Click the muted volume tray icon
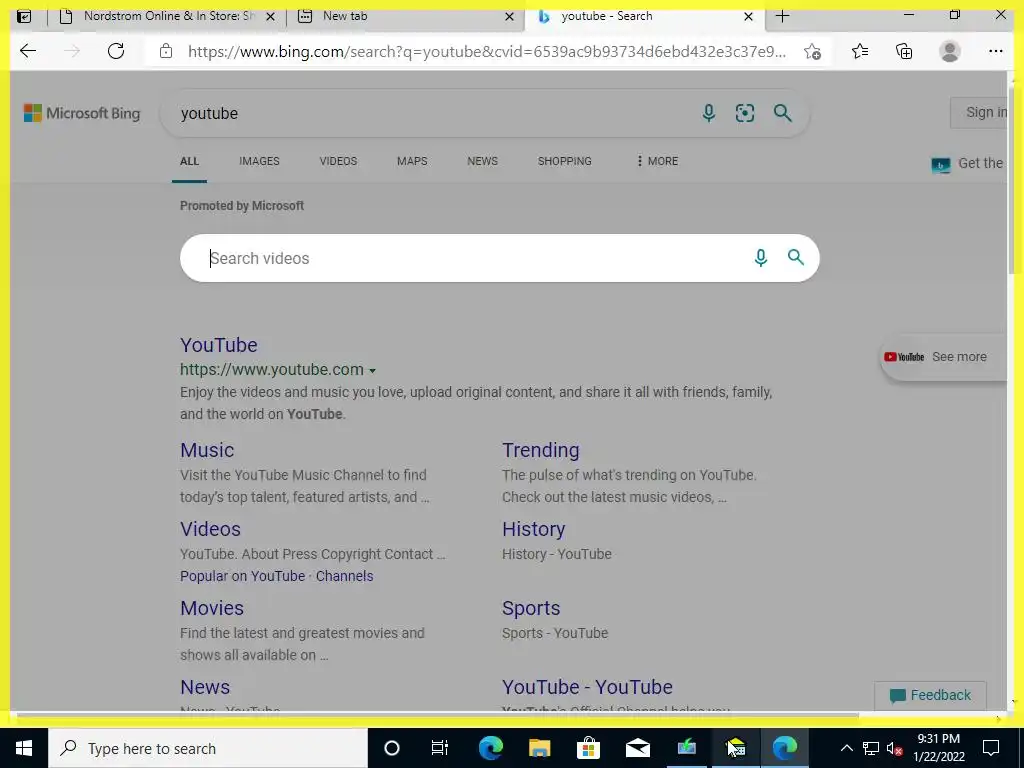Image resolution: width=1024 pixels, height=768 pixels. pyautogui.click(x=895, y=748)
